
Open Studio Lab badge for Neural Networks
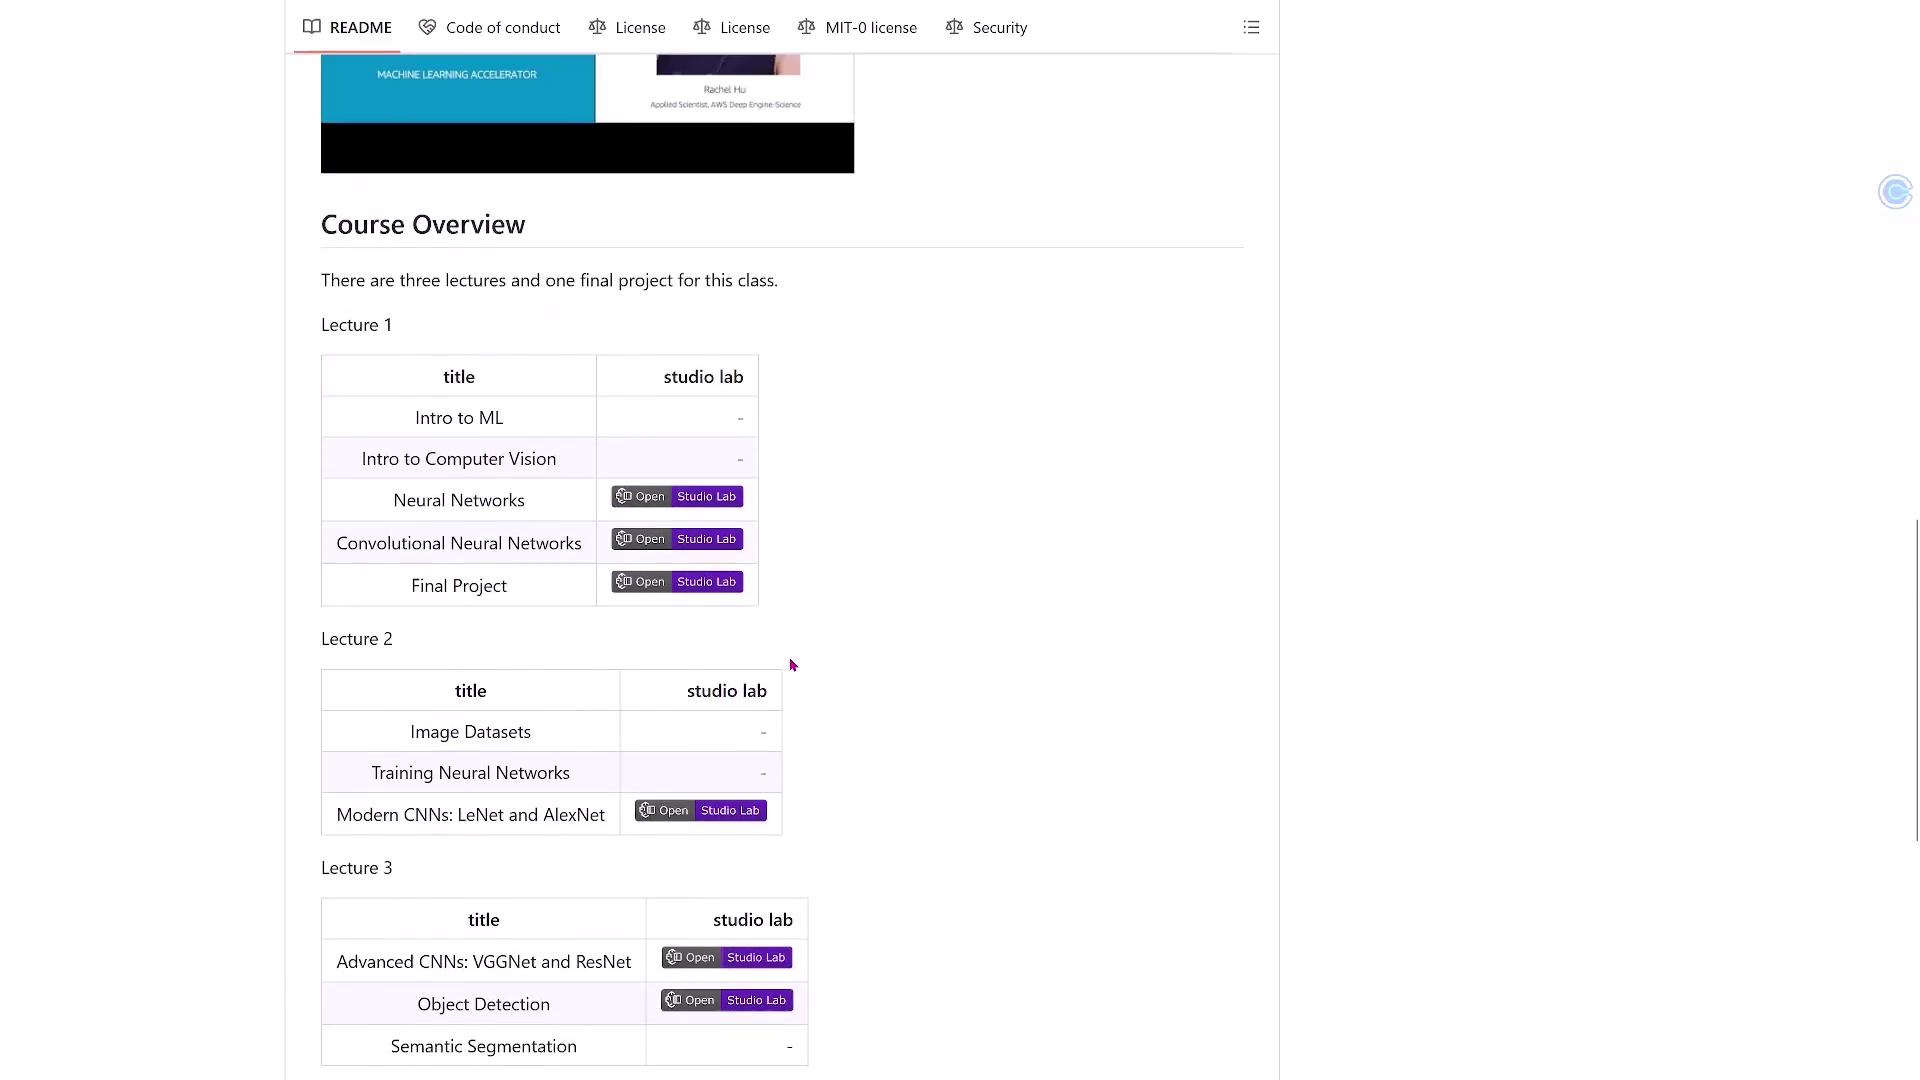(x=677, y=497)
